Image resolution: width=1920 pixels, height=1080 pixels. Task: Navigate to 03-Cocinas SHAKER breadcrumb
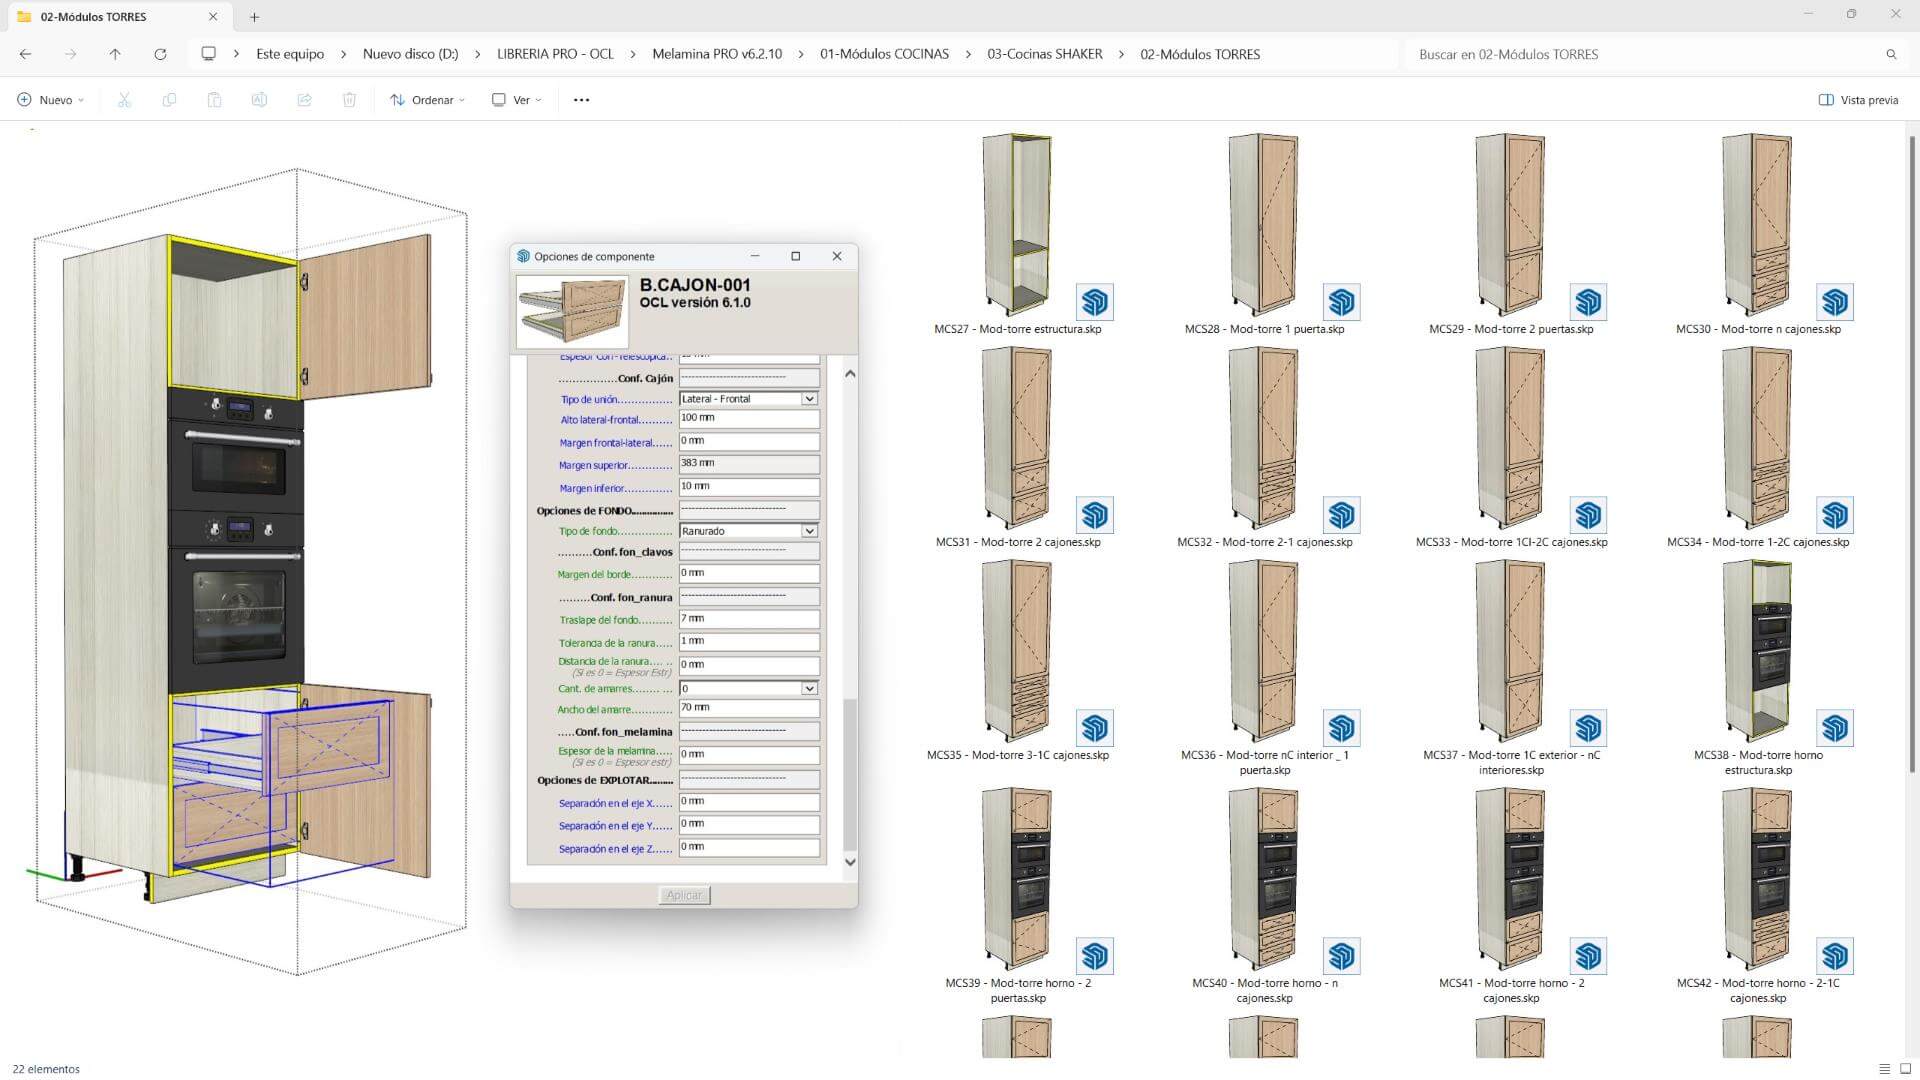[x=1044, y=54]
